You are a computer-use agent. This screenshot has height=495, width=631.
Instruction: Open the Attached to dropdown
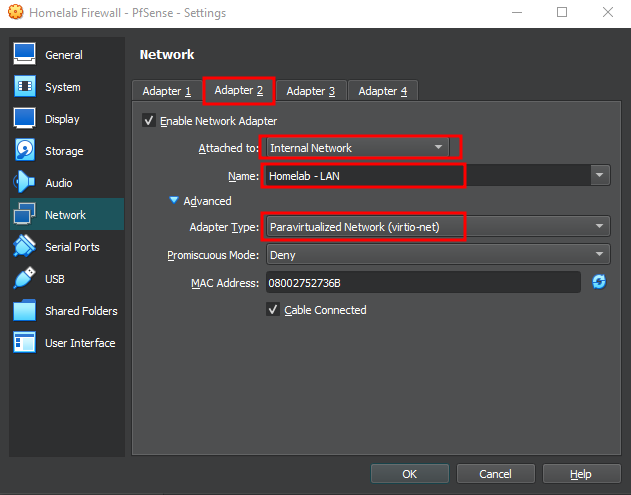(x=356, y=148)
